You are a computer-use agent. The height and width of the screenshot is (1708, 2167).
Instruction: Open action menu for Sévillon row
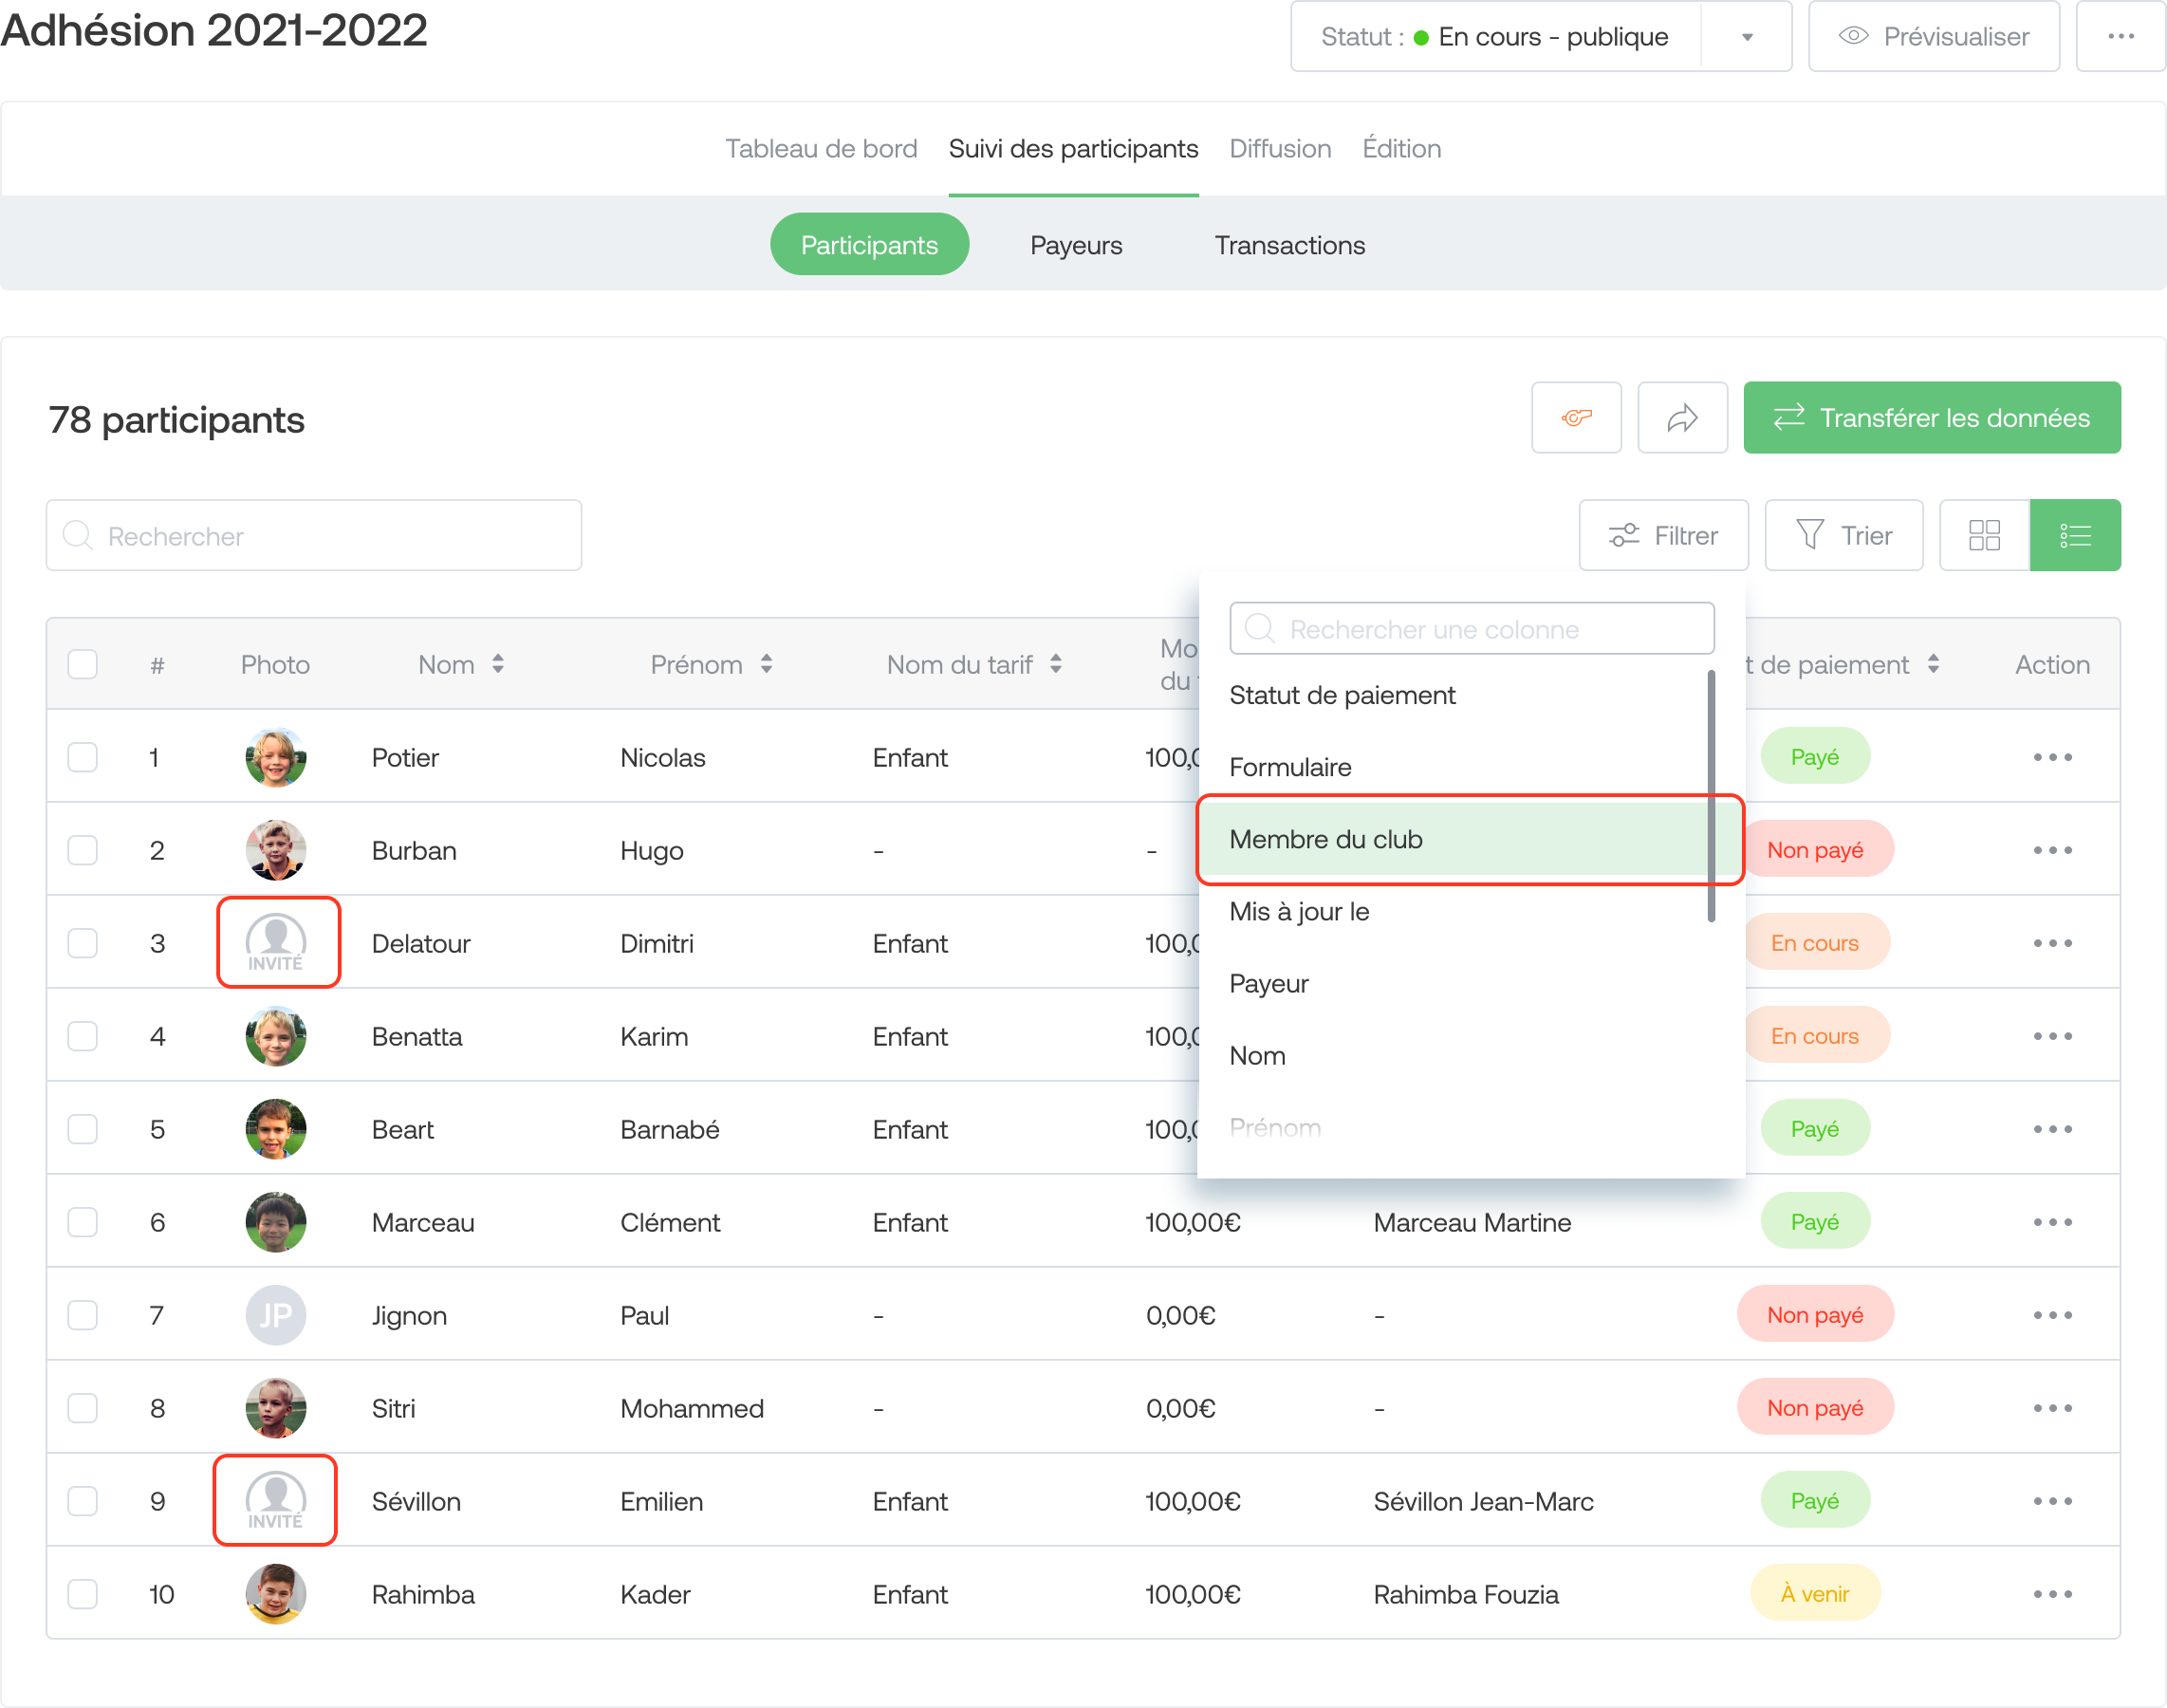[x=2052, y=1501]
